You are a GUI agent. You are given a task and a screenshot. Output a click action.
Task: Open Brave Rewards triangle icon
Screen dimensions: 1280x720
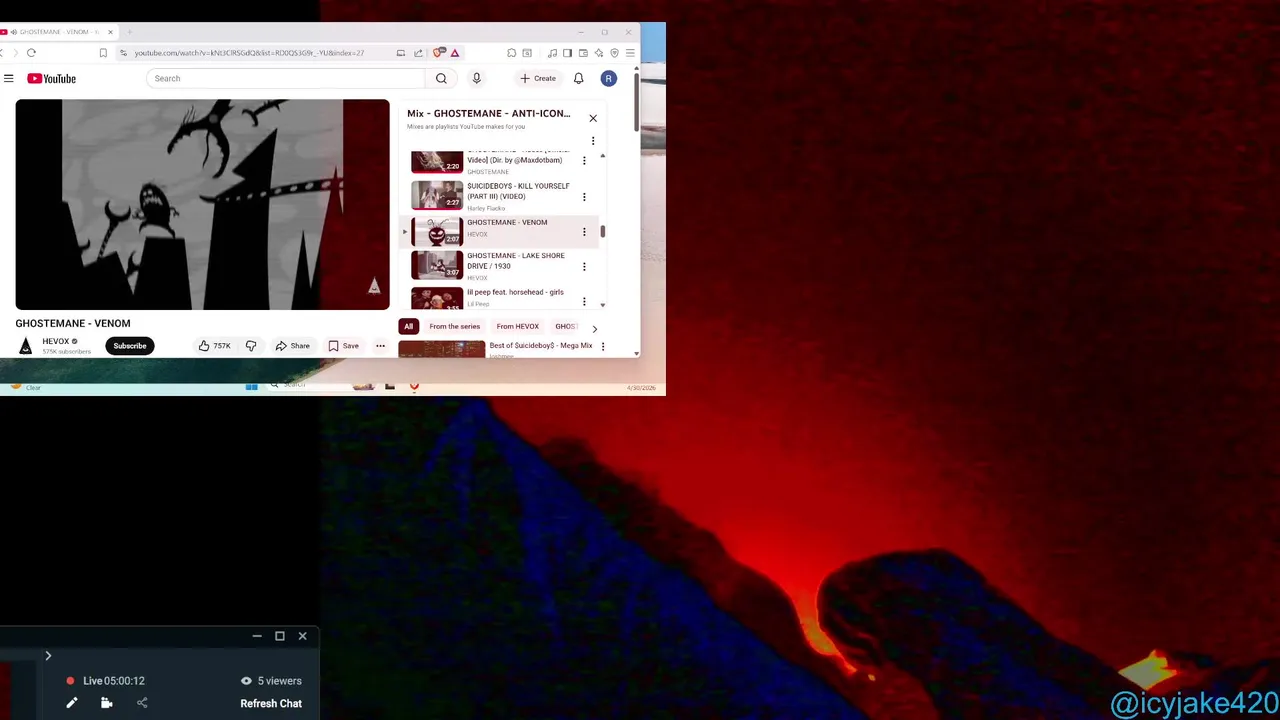click(x=454, y=53)
